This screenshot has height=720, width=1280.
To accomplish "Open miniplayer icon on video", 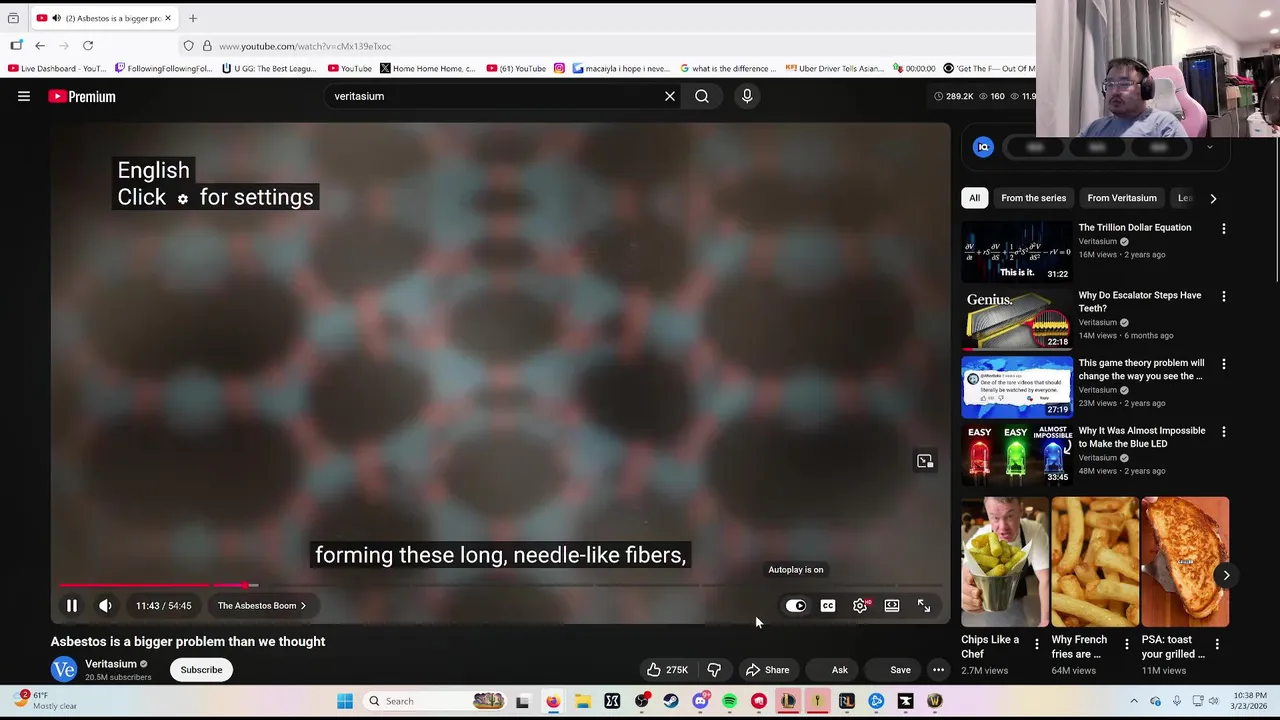I will [x=925, y=461].
